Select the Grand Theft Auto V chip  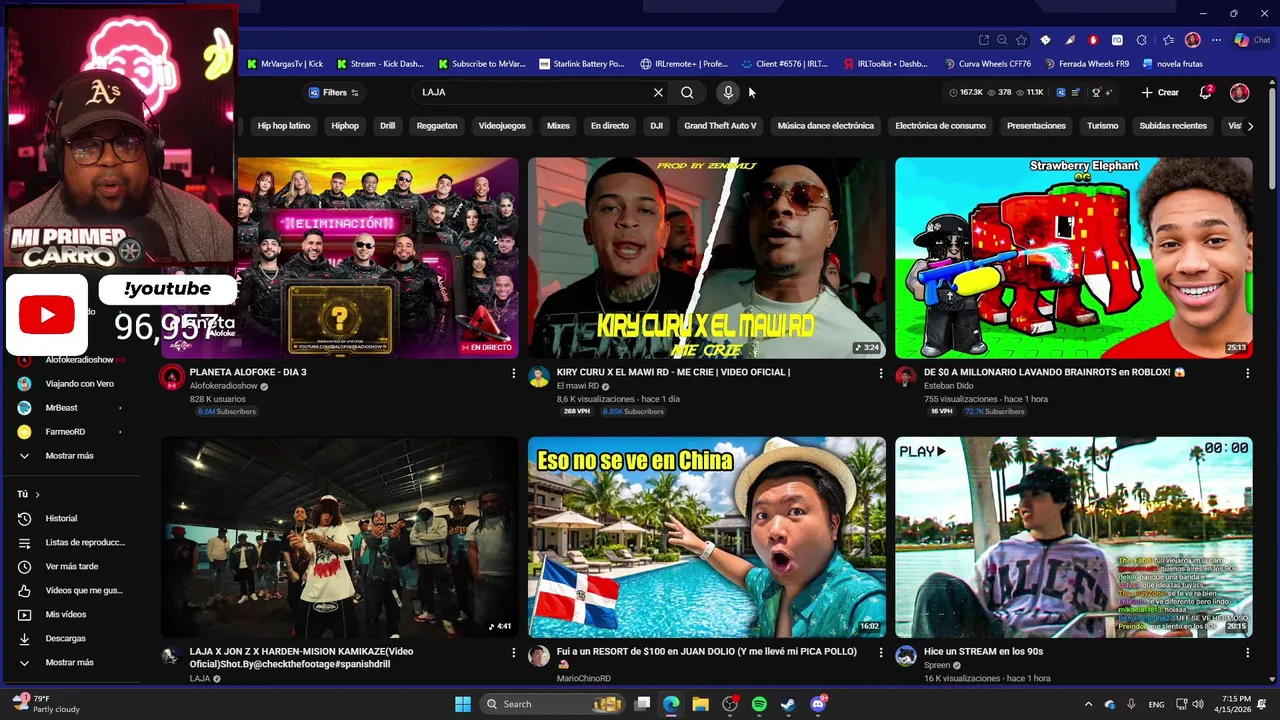point(720,126)
